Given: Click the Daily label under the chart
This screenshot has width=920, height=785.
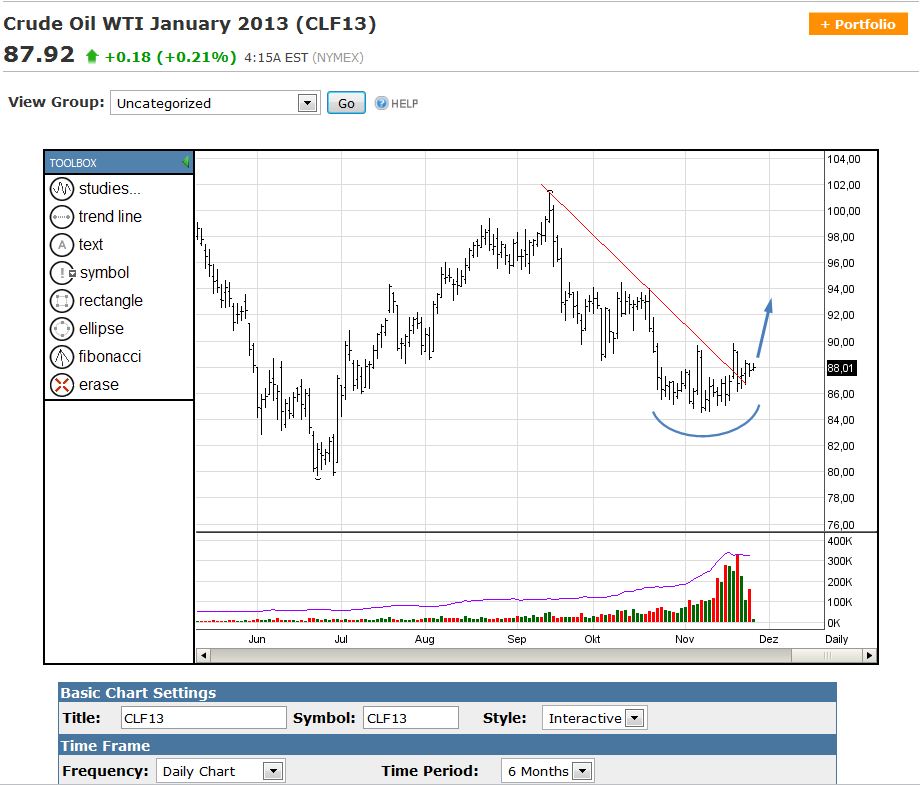Looking at the screenshot, I should (836, 639).
